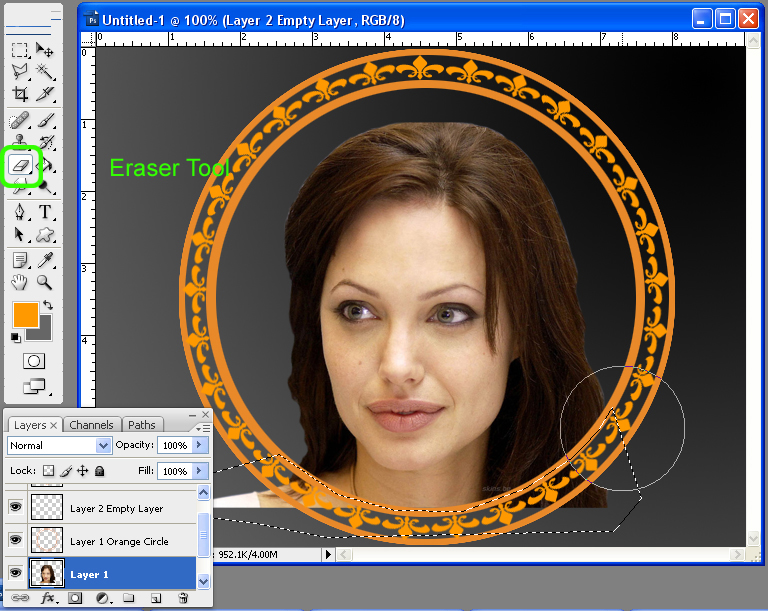Switch to the Channels tab

tap(91, 425)
